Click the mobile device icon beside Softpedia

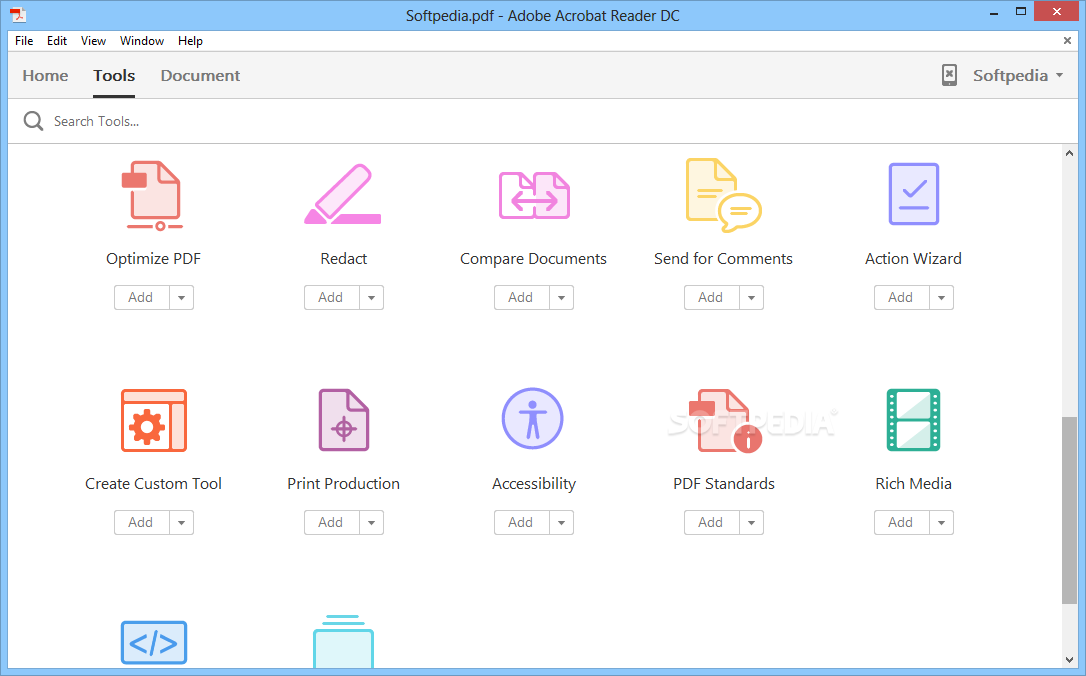[949, 75]
